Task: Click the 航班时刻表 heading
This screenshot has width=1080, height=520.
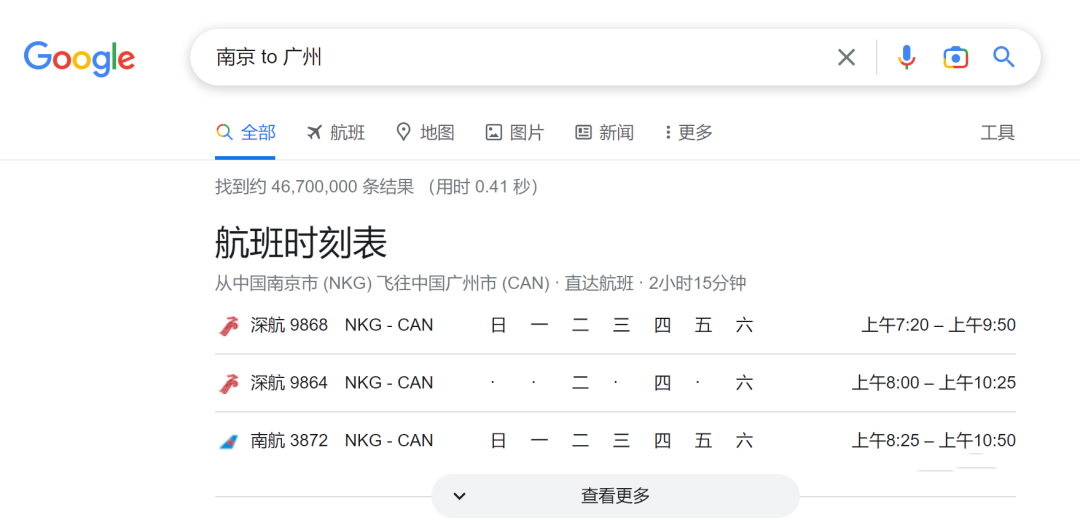Action: [301, 243]
